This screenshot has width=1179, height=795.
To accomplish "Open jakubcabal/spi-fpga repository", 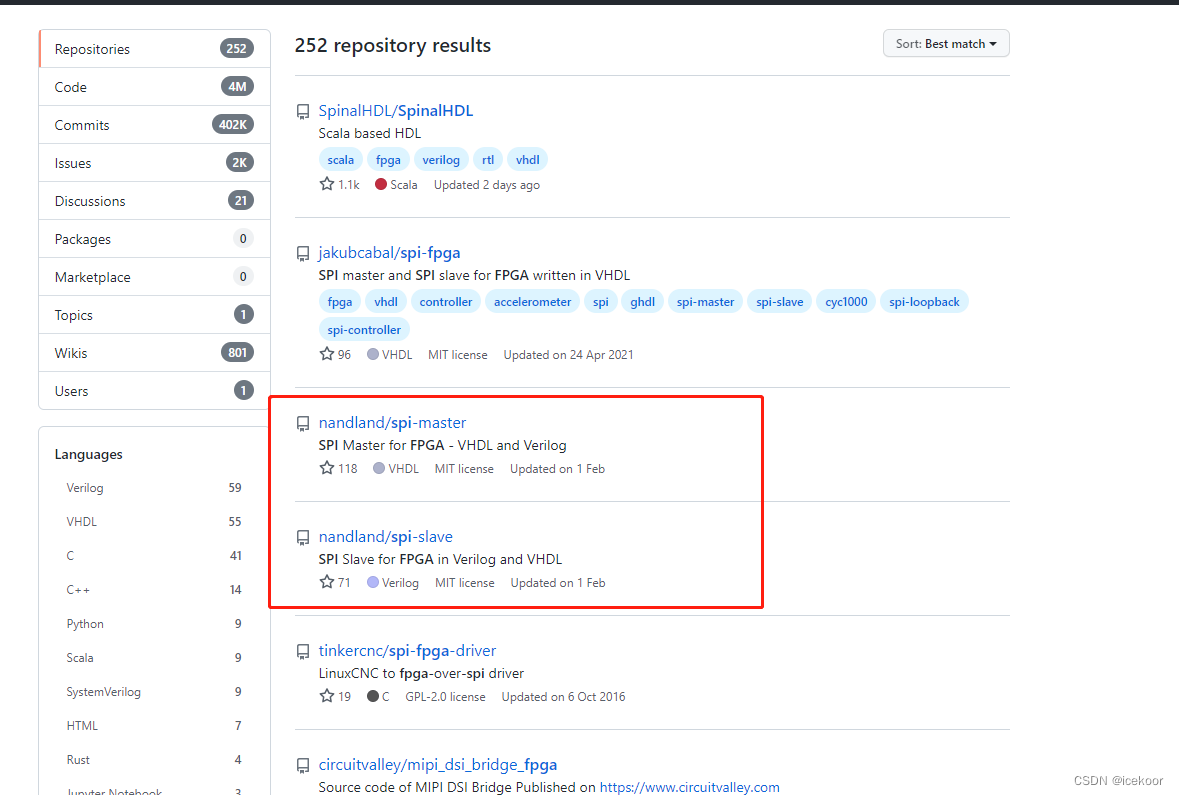I will click(x=389, y=253).
